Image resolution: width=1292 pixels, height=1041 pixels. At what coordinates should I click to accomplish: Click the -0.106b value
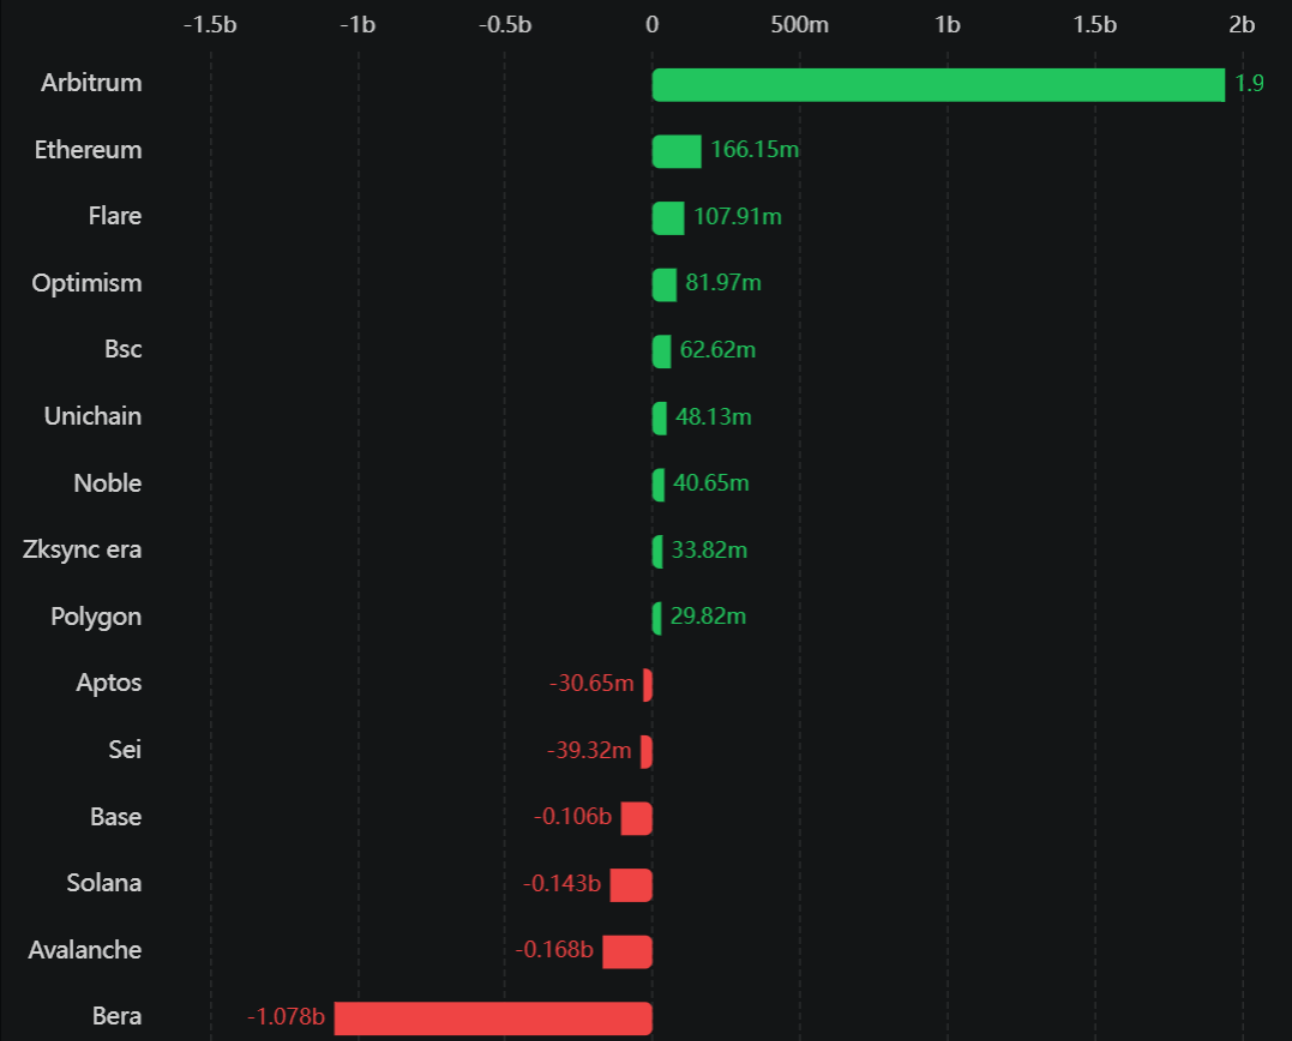(x=572, y=817)
